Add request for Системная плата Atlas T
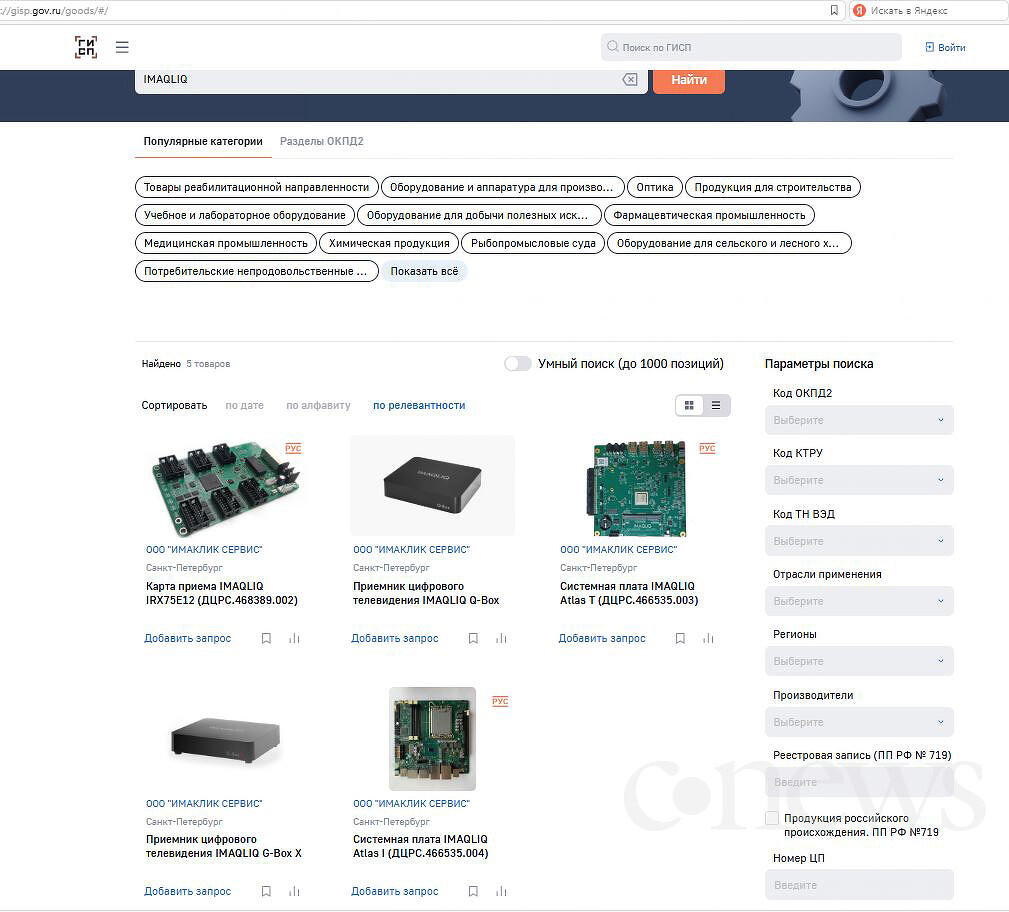 (602, 638)
